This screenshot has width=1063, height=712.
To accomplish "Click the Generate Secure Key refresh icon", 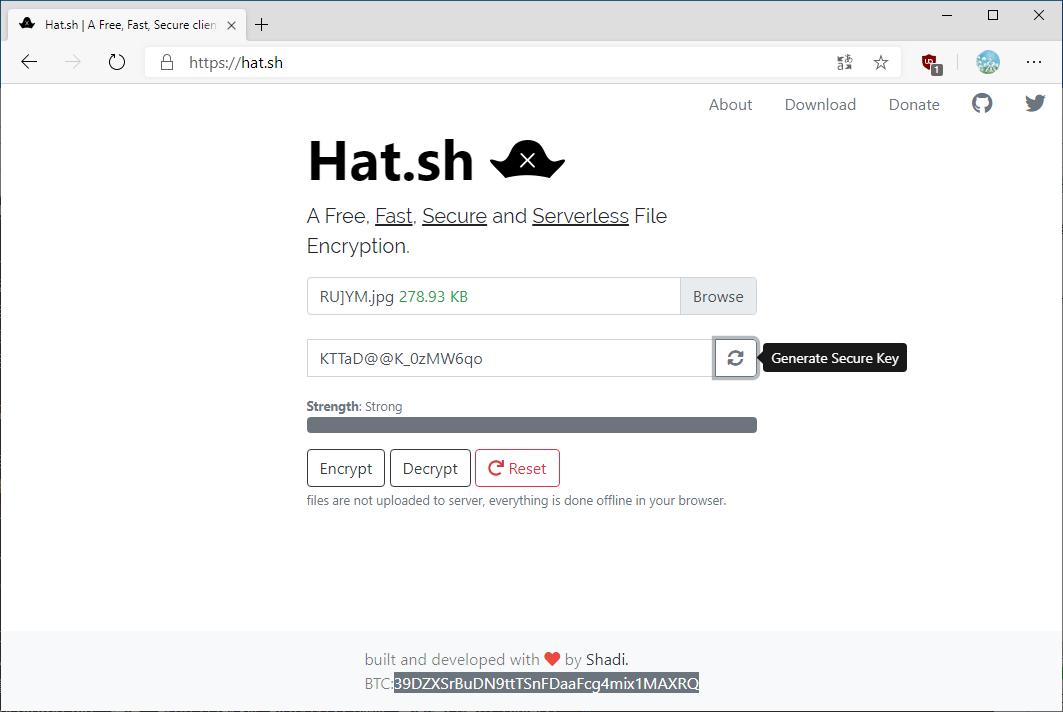I will coord(735,358).
